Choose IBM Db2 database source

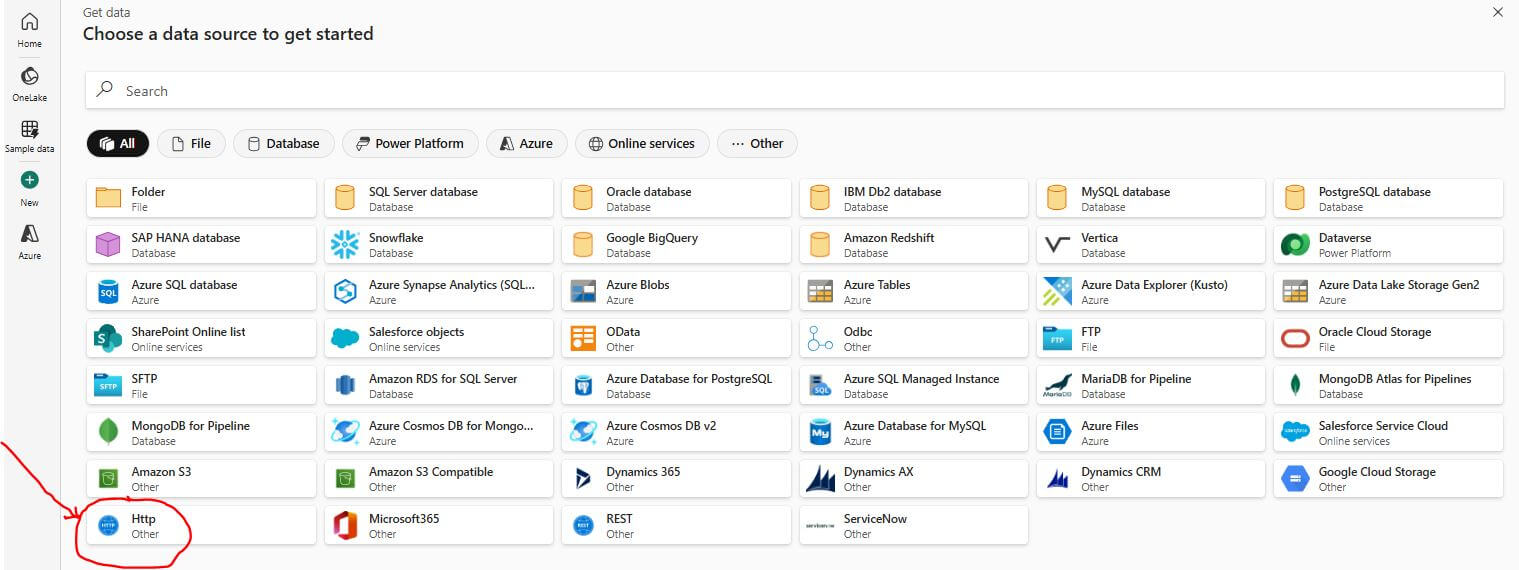[x=915, y=198]
